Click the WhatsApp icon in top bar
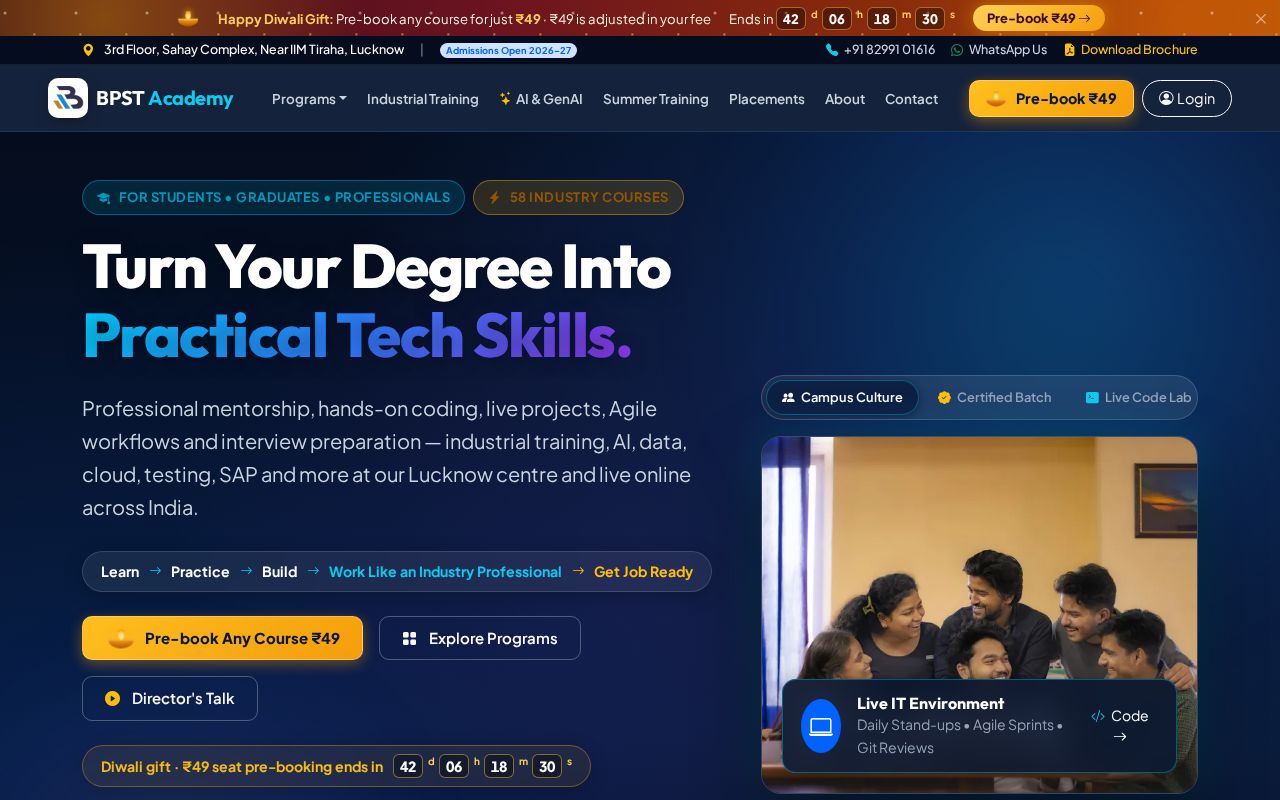The height and width of the screenshot is (800, 1280). [957, 50]
